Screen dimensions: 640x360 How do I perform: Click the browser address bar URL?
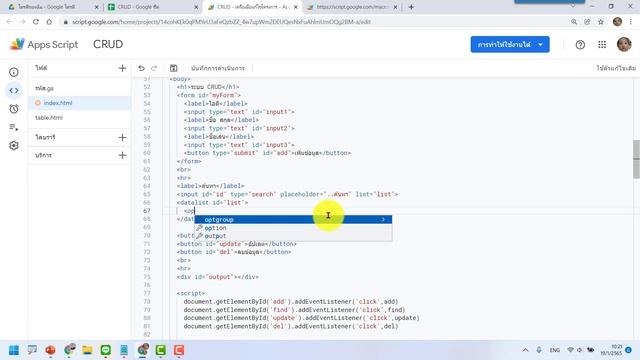[222, 22]
